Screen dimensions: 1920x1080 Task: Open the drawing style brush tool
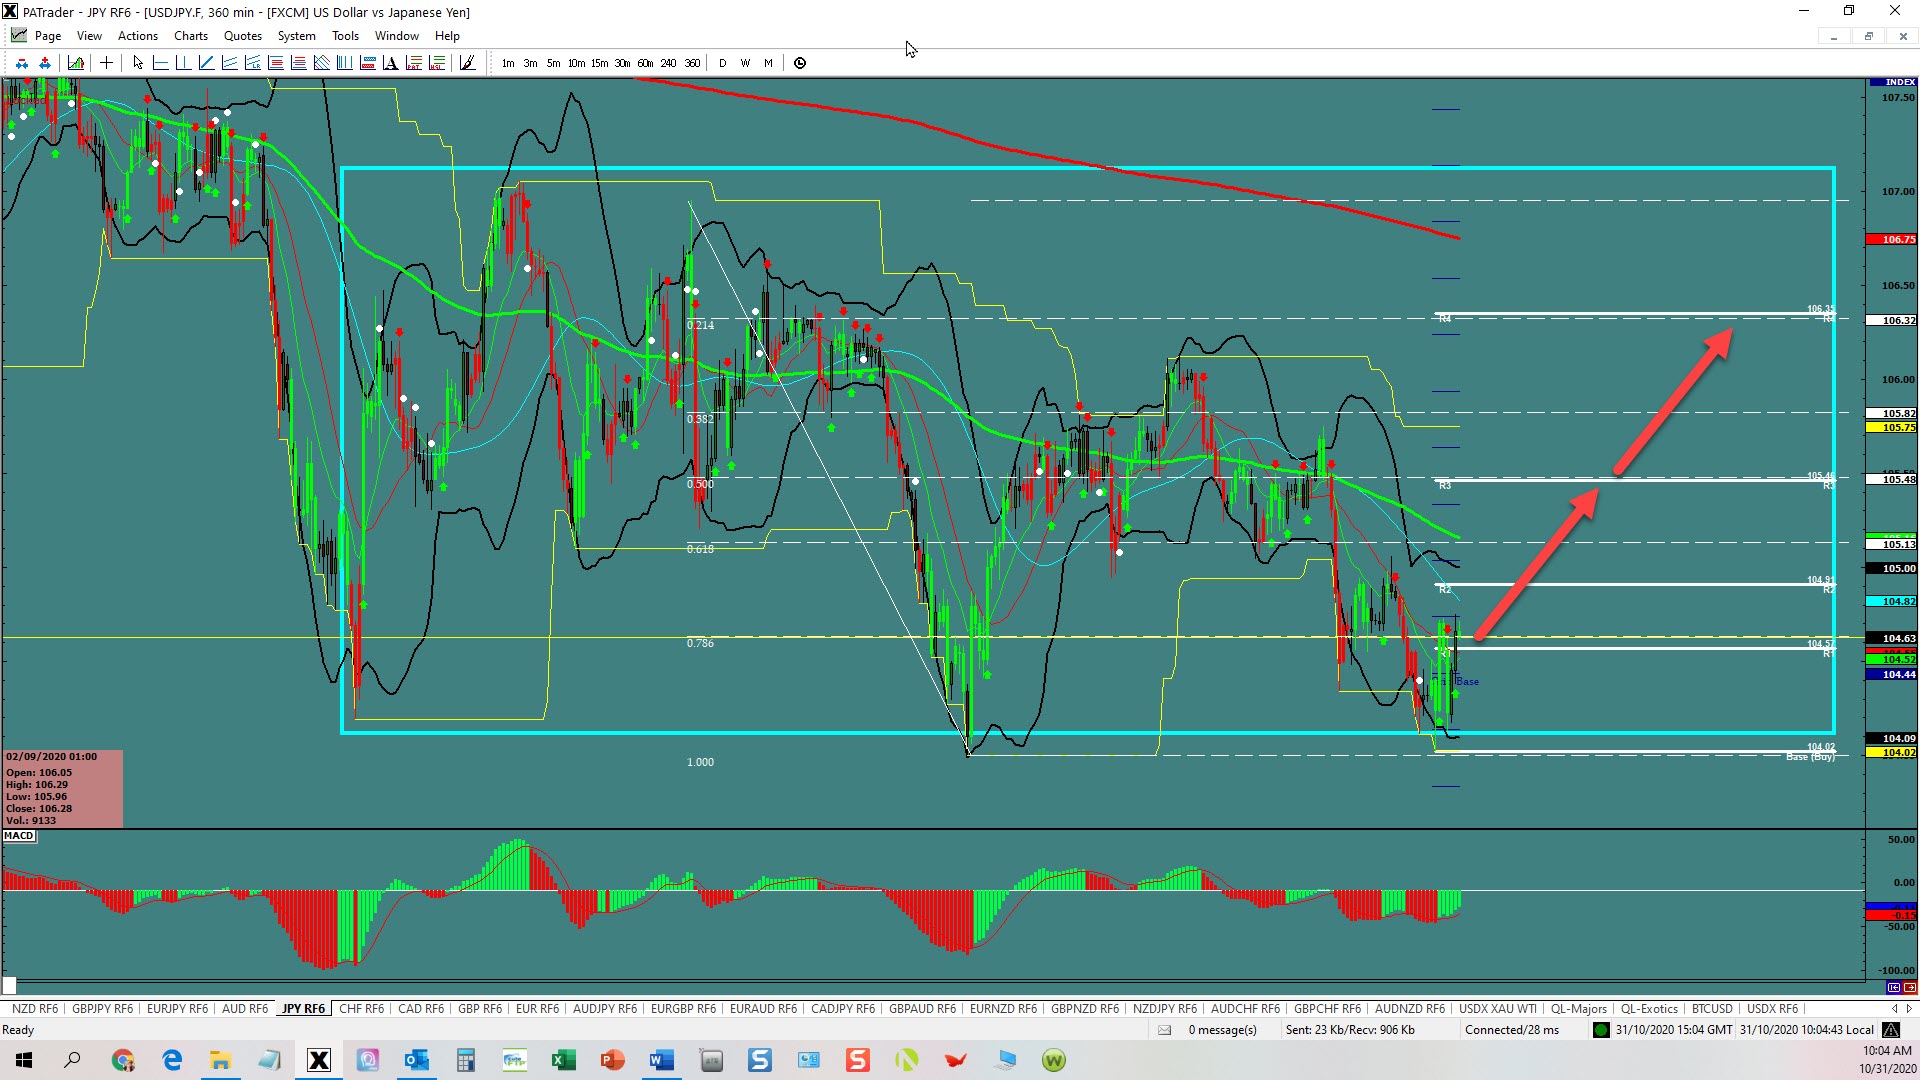(468, 63)
